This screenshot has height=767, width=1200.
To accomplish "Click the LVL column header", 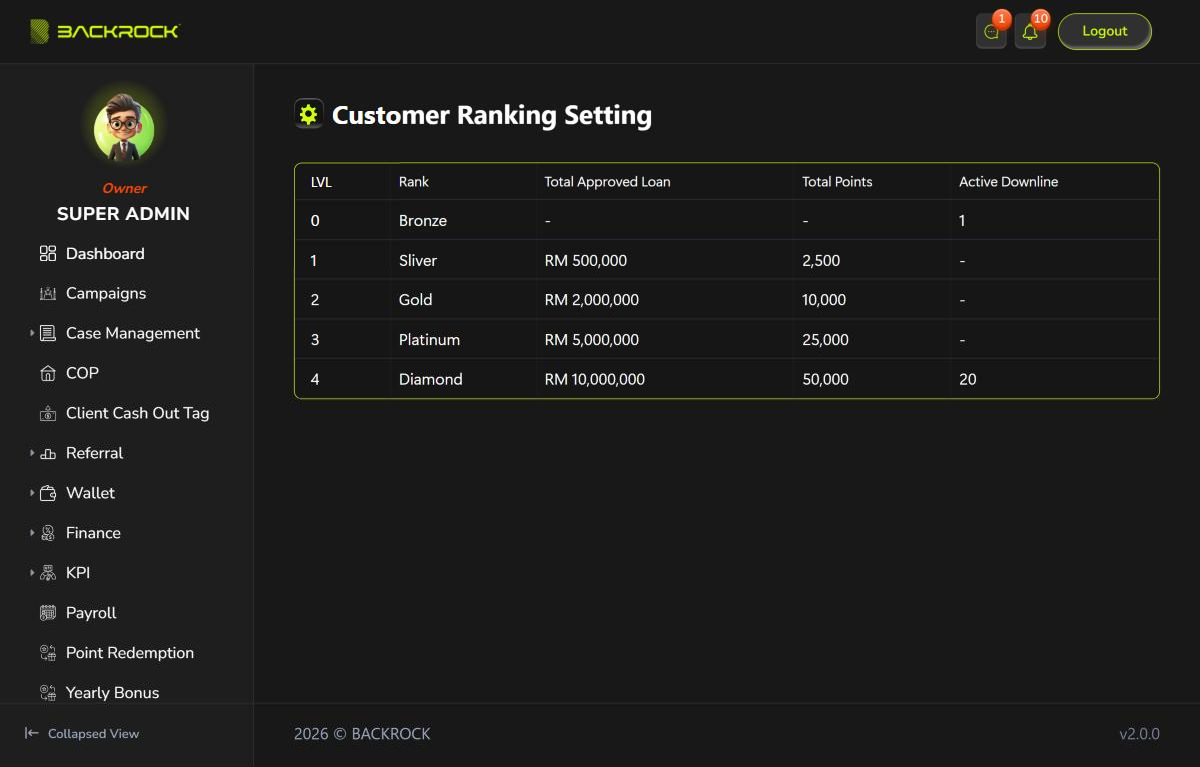I will tap(321, 182).
